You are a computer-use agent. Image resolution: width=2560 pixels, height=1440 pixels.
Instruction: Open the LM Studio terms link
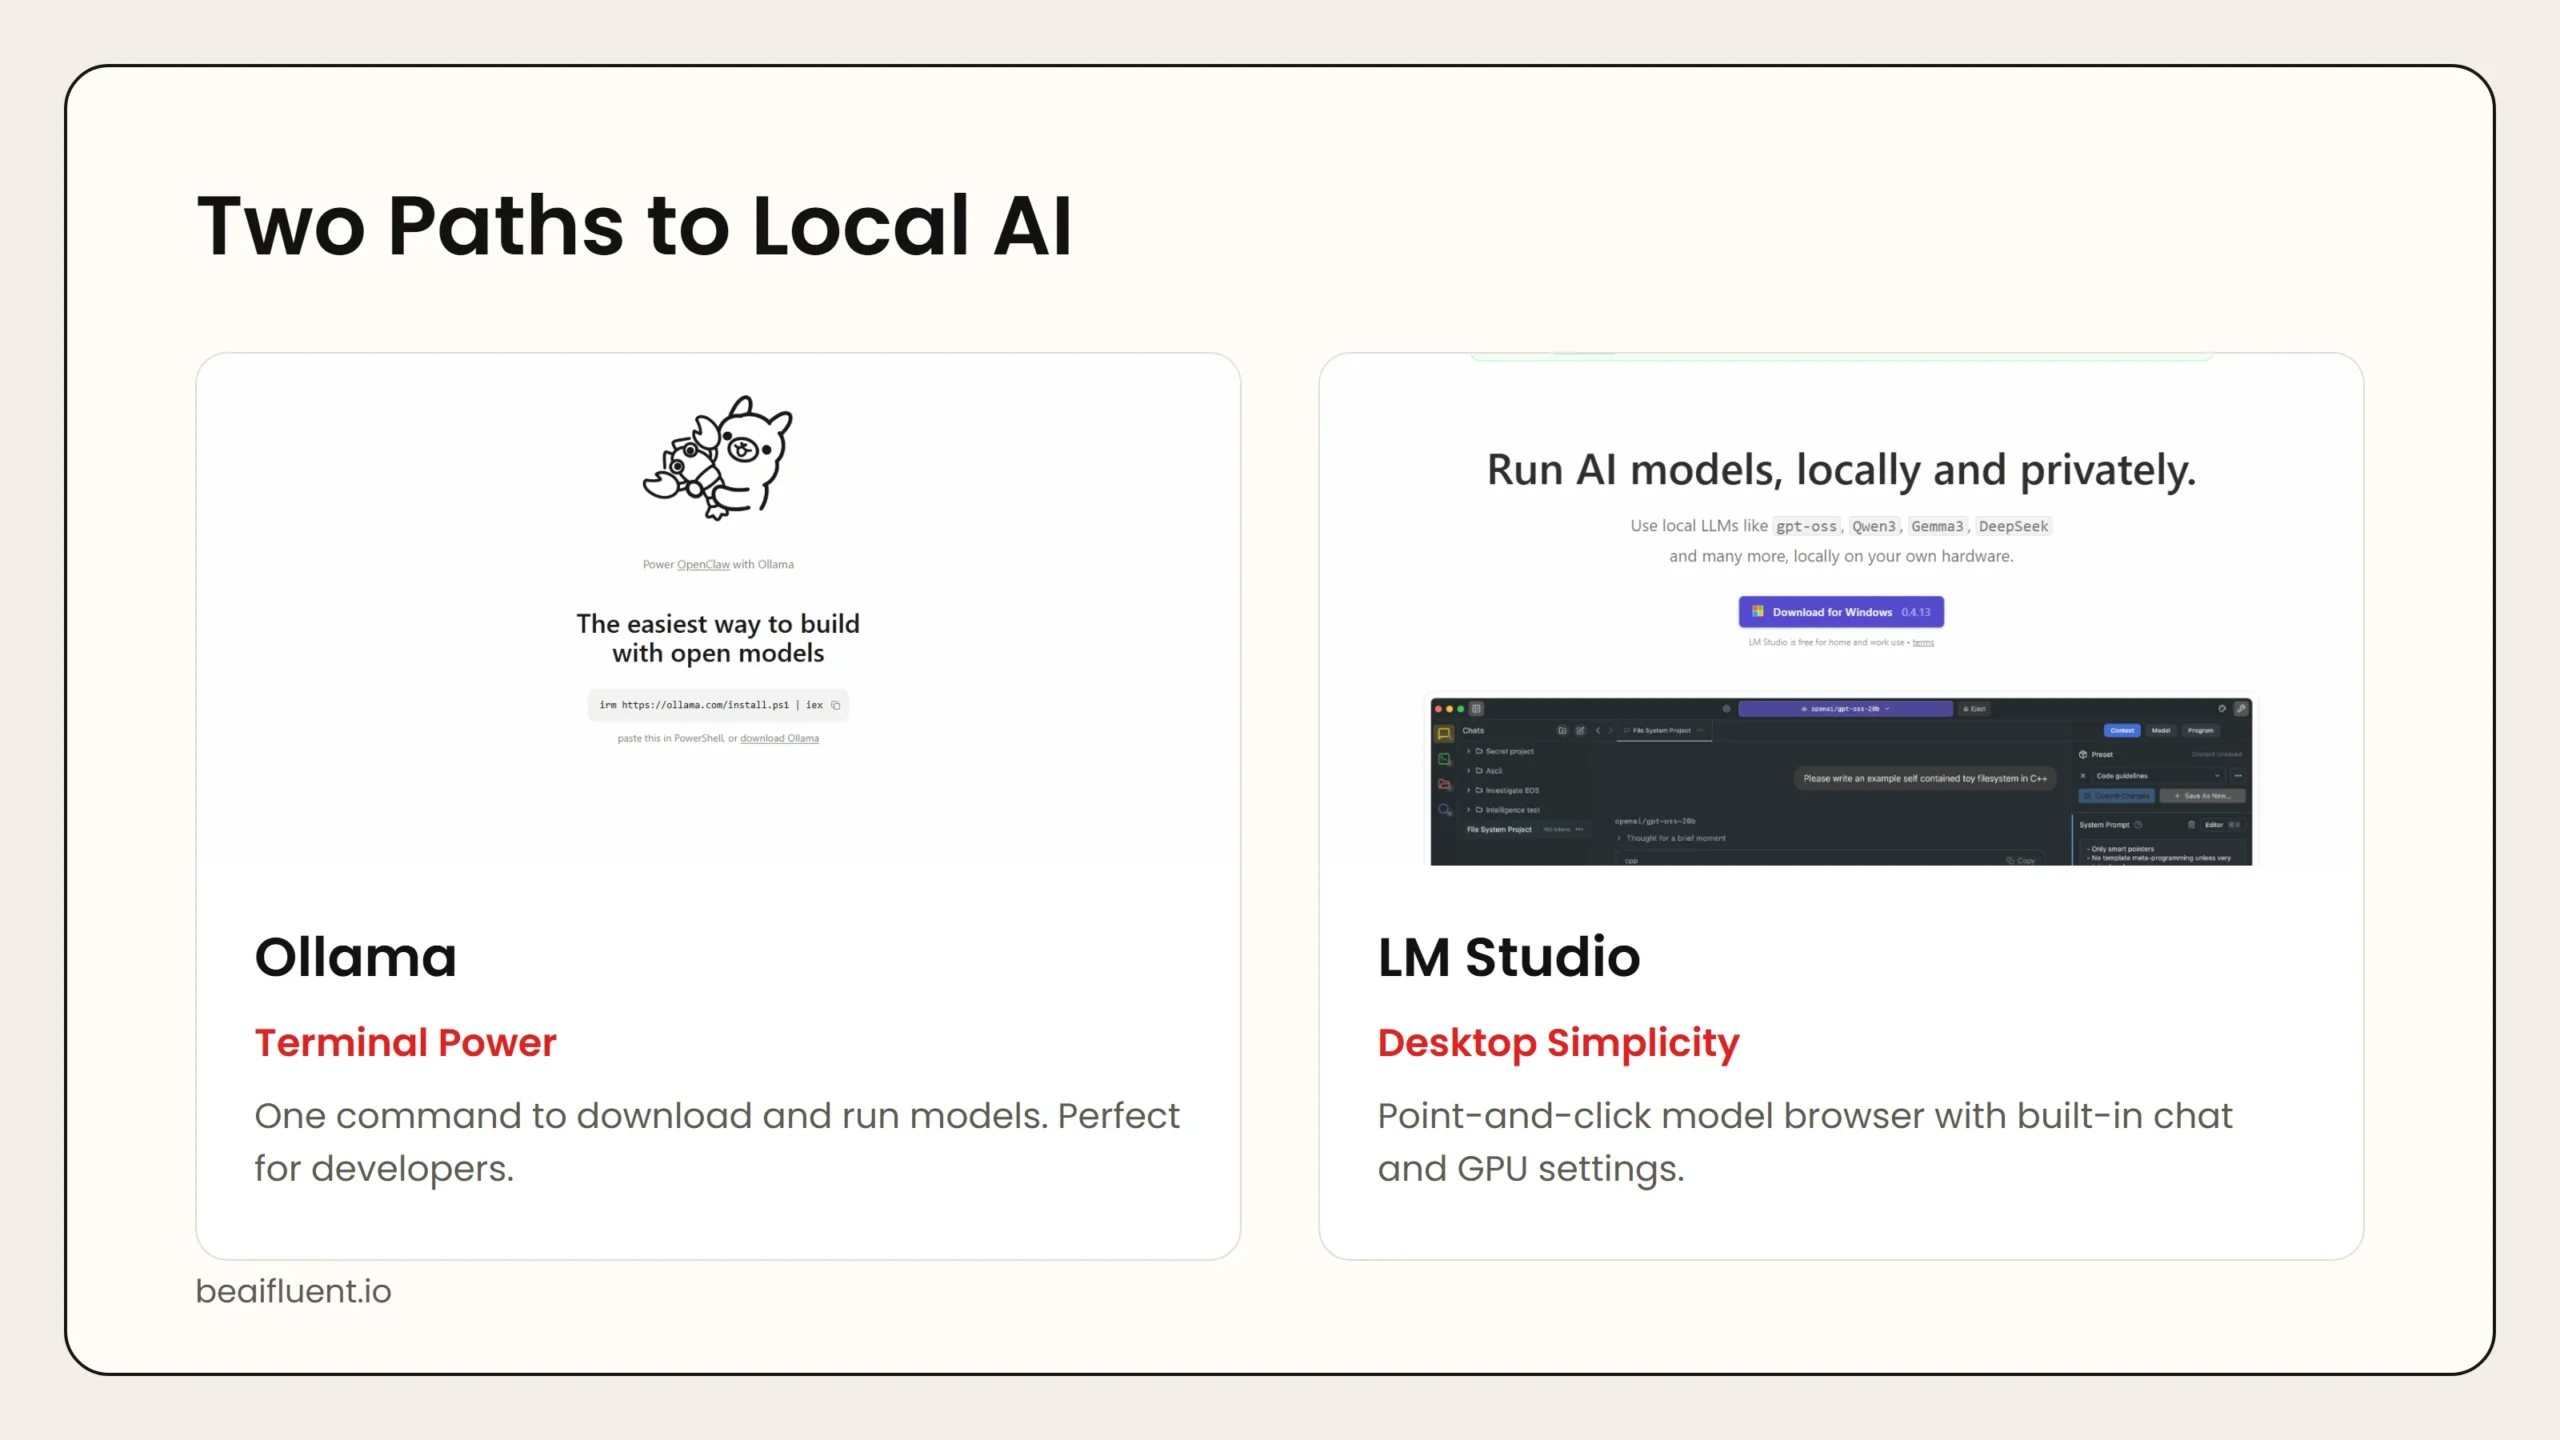1923,643
